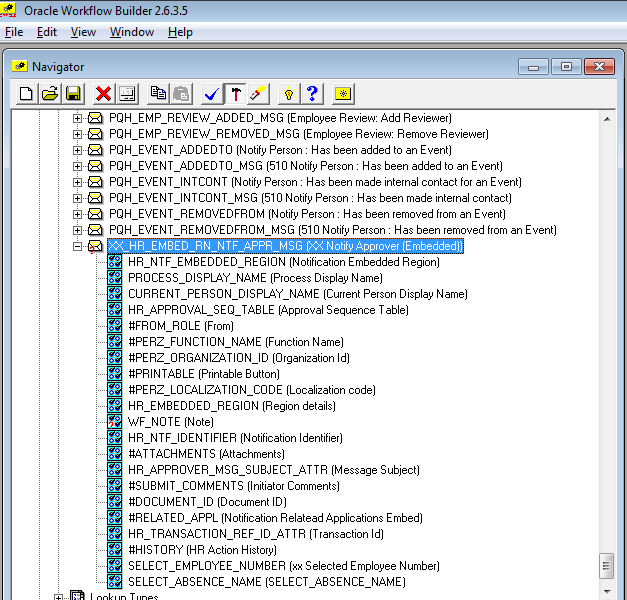Click the Copy toolbar icon

(158, 94)
